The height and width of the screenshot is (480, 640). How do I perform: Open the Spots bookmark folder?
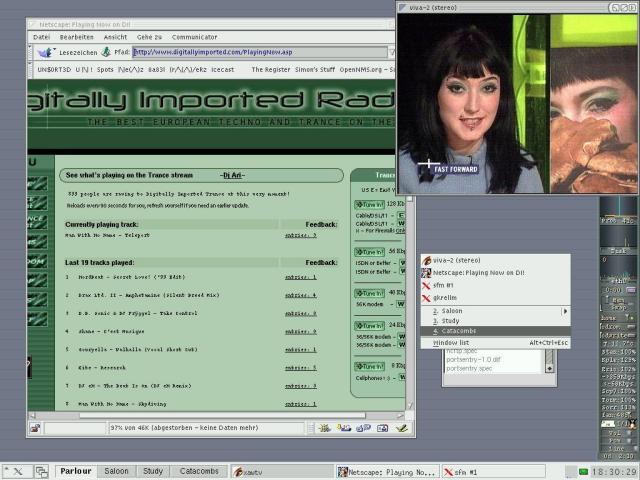pyautogui.click(x=105, y=70)
